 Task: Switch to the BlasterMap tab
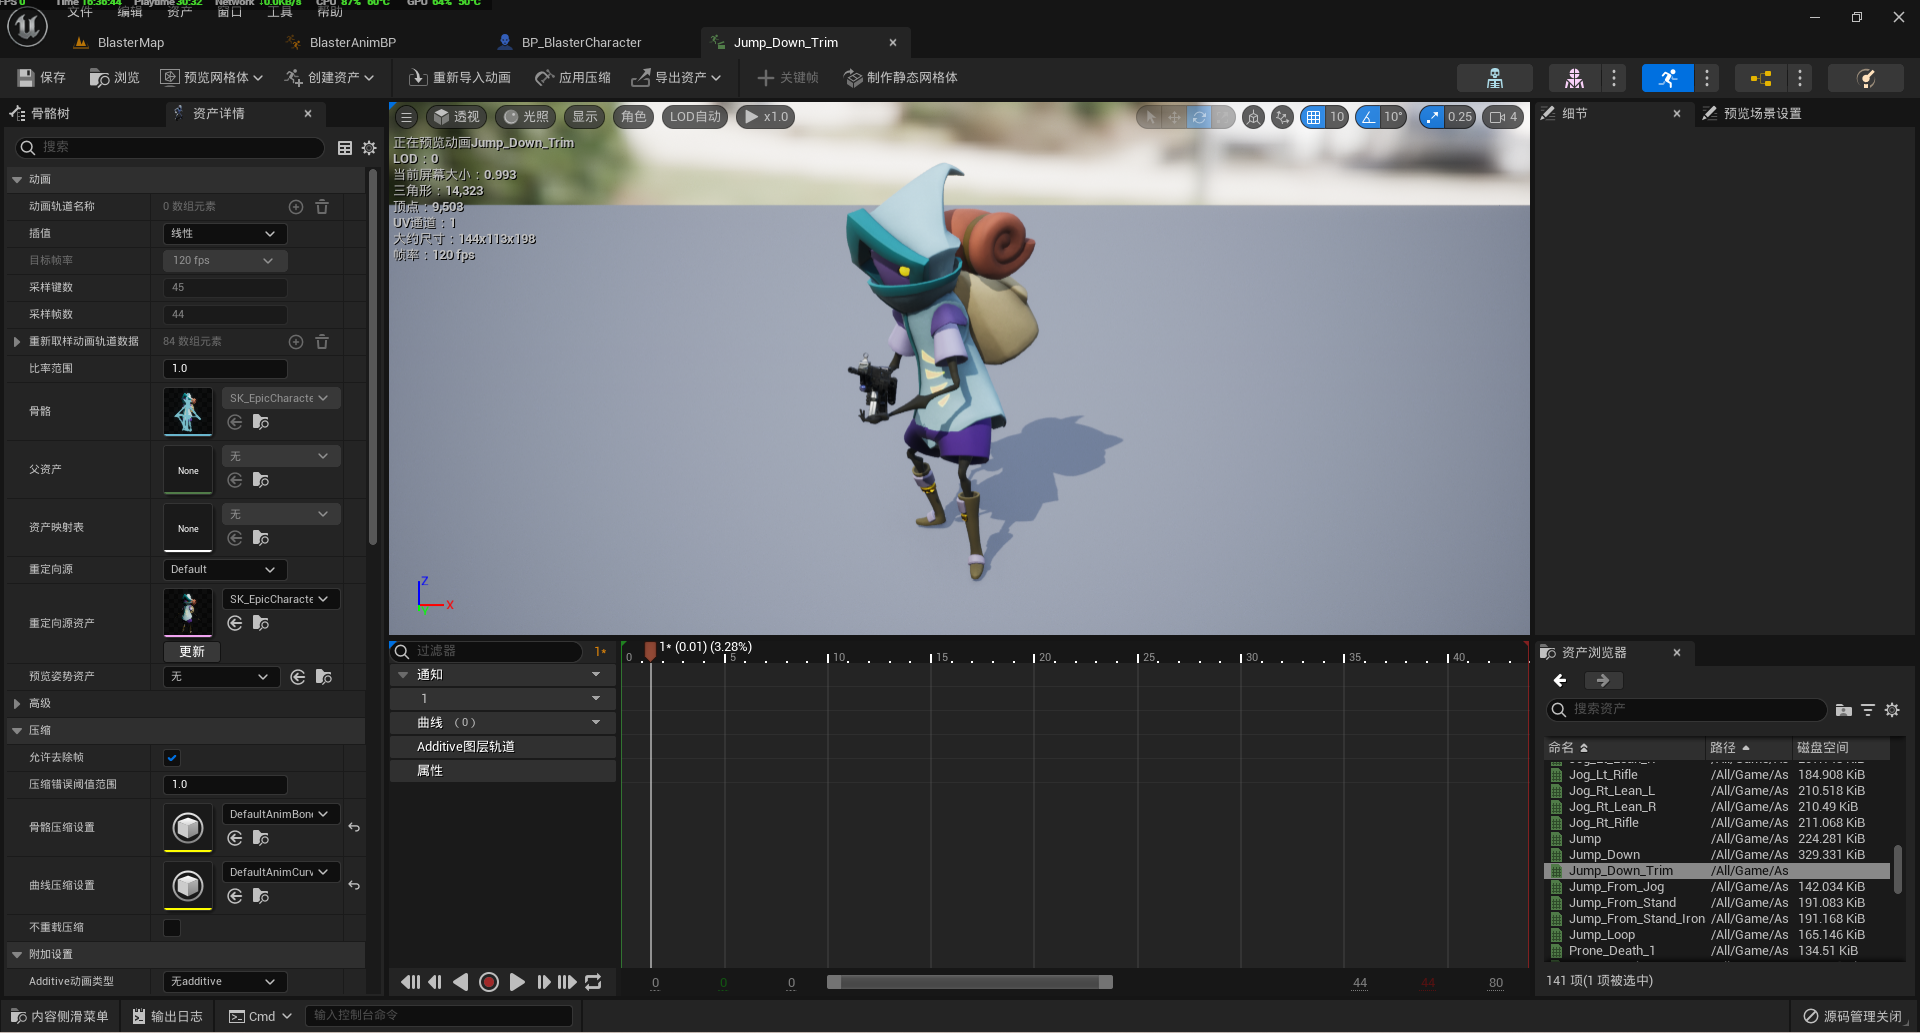(131, 43)
